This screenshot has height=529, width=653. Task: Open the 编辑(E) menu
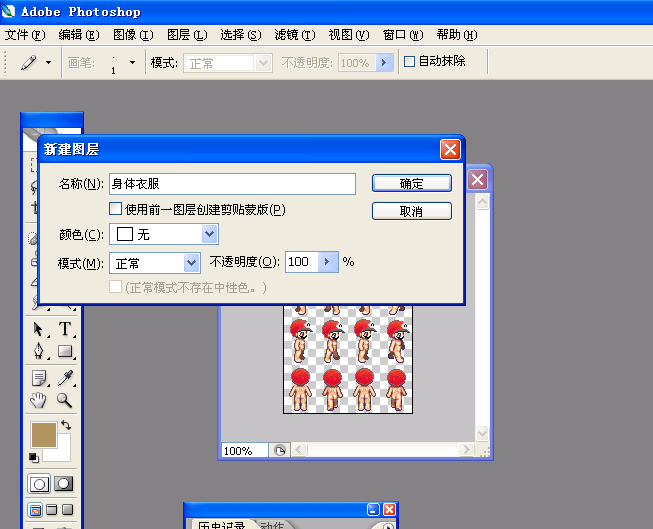tap(79, 35)
